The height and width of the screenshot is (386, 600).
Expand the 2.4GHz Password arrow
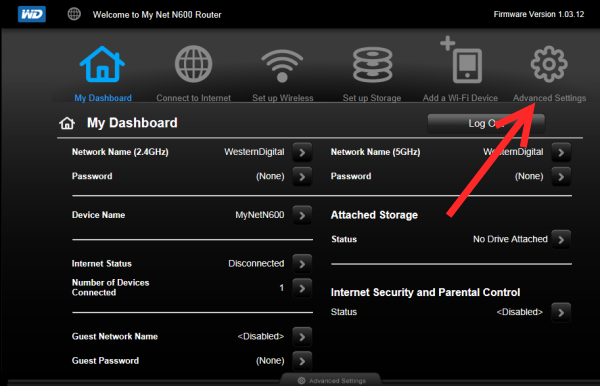[x=302, y=176]
